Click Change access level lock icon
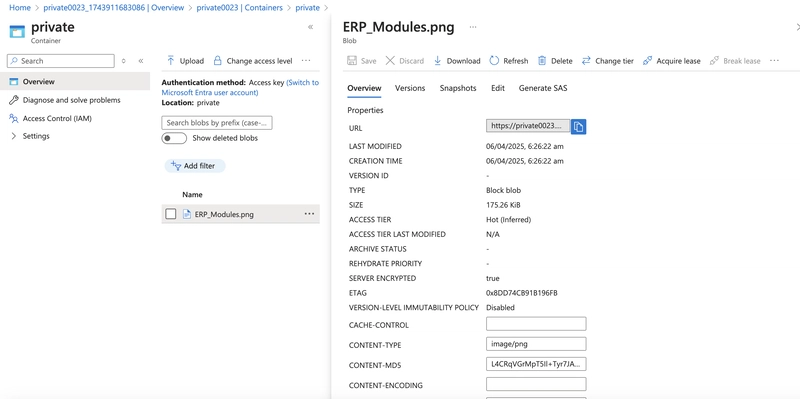800x399 pixels. (217, 61)
